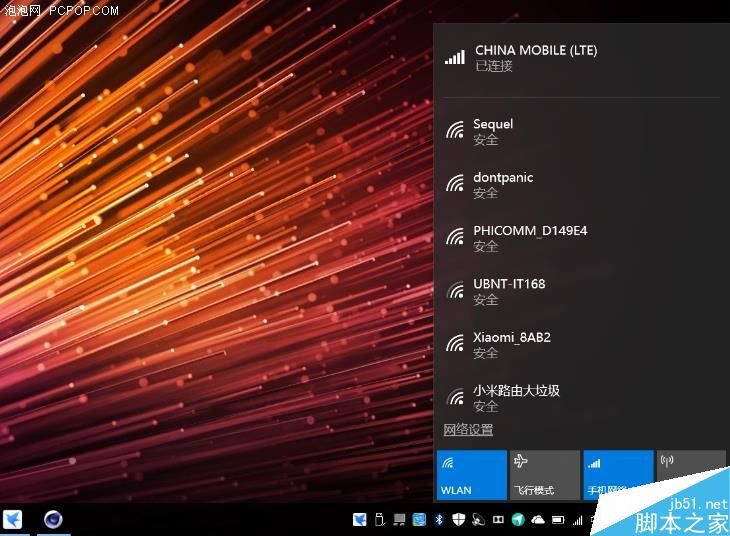Screen dimensions: 730x536
Task: Click the gray monitor tray icon
Action: pos(399,520)
